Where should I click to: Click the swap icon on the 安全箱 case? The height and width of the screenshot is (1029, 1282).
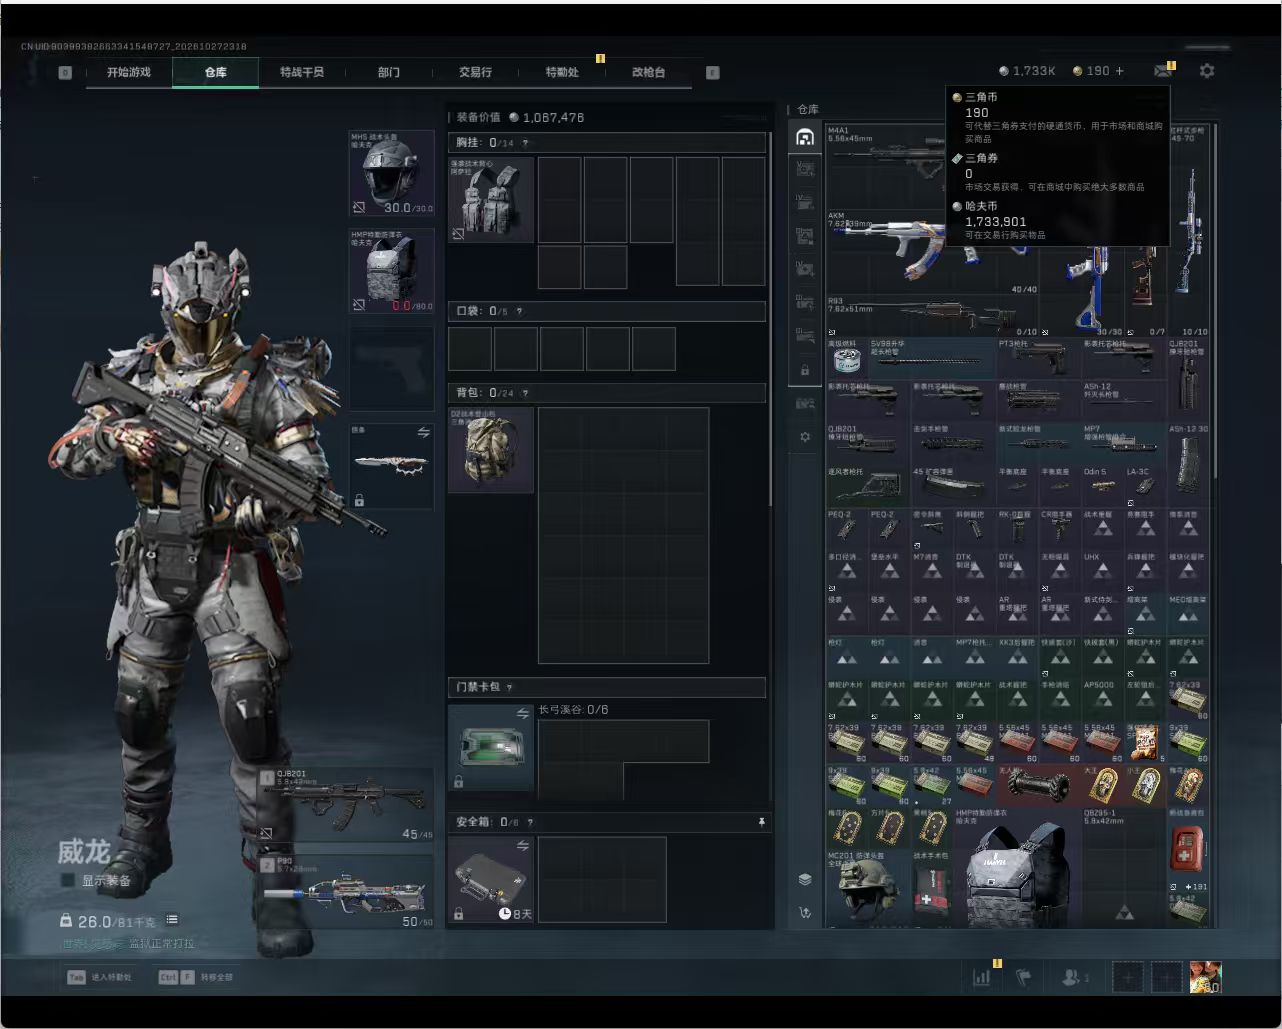point(522,846)
